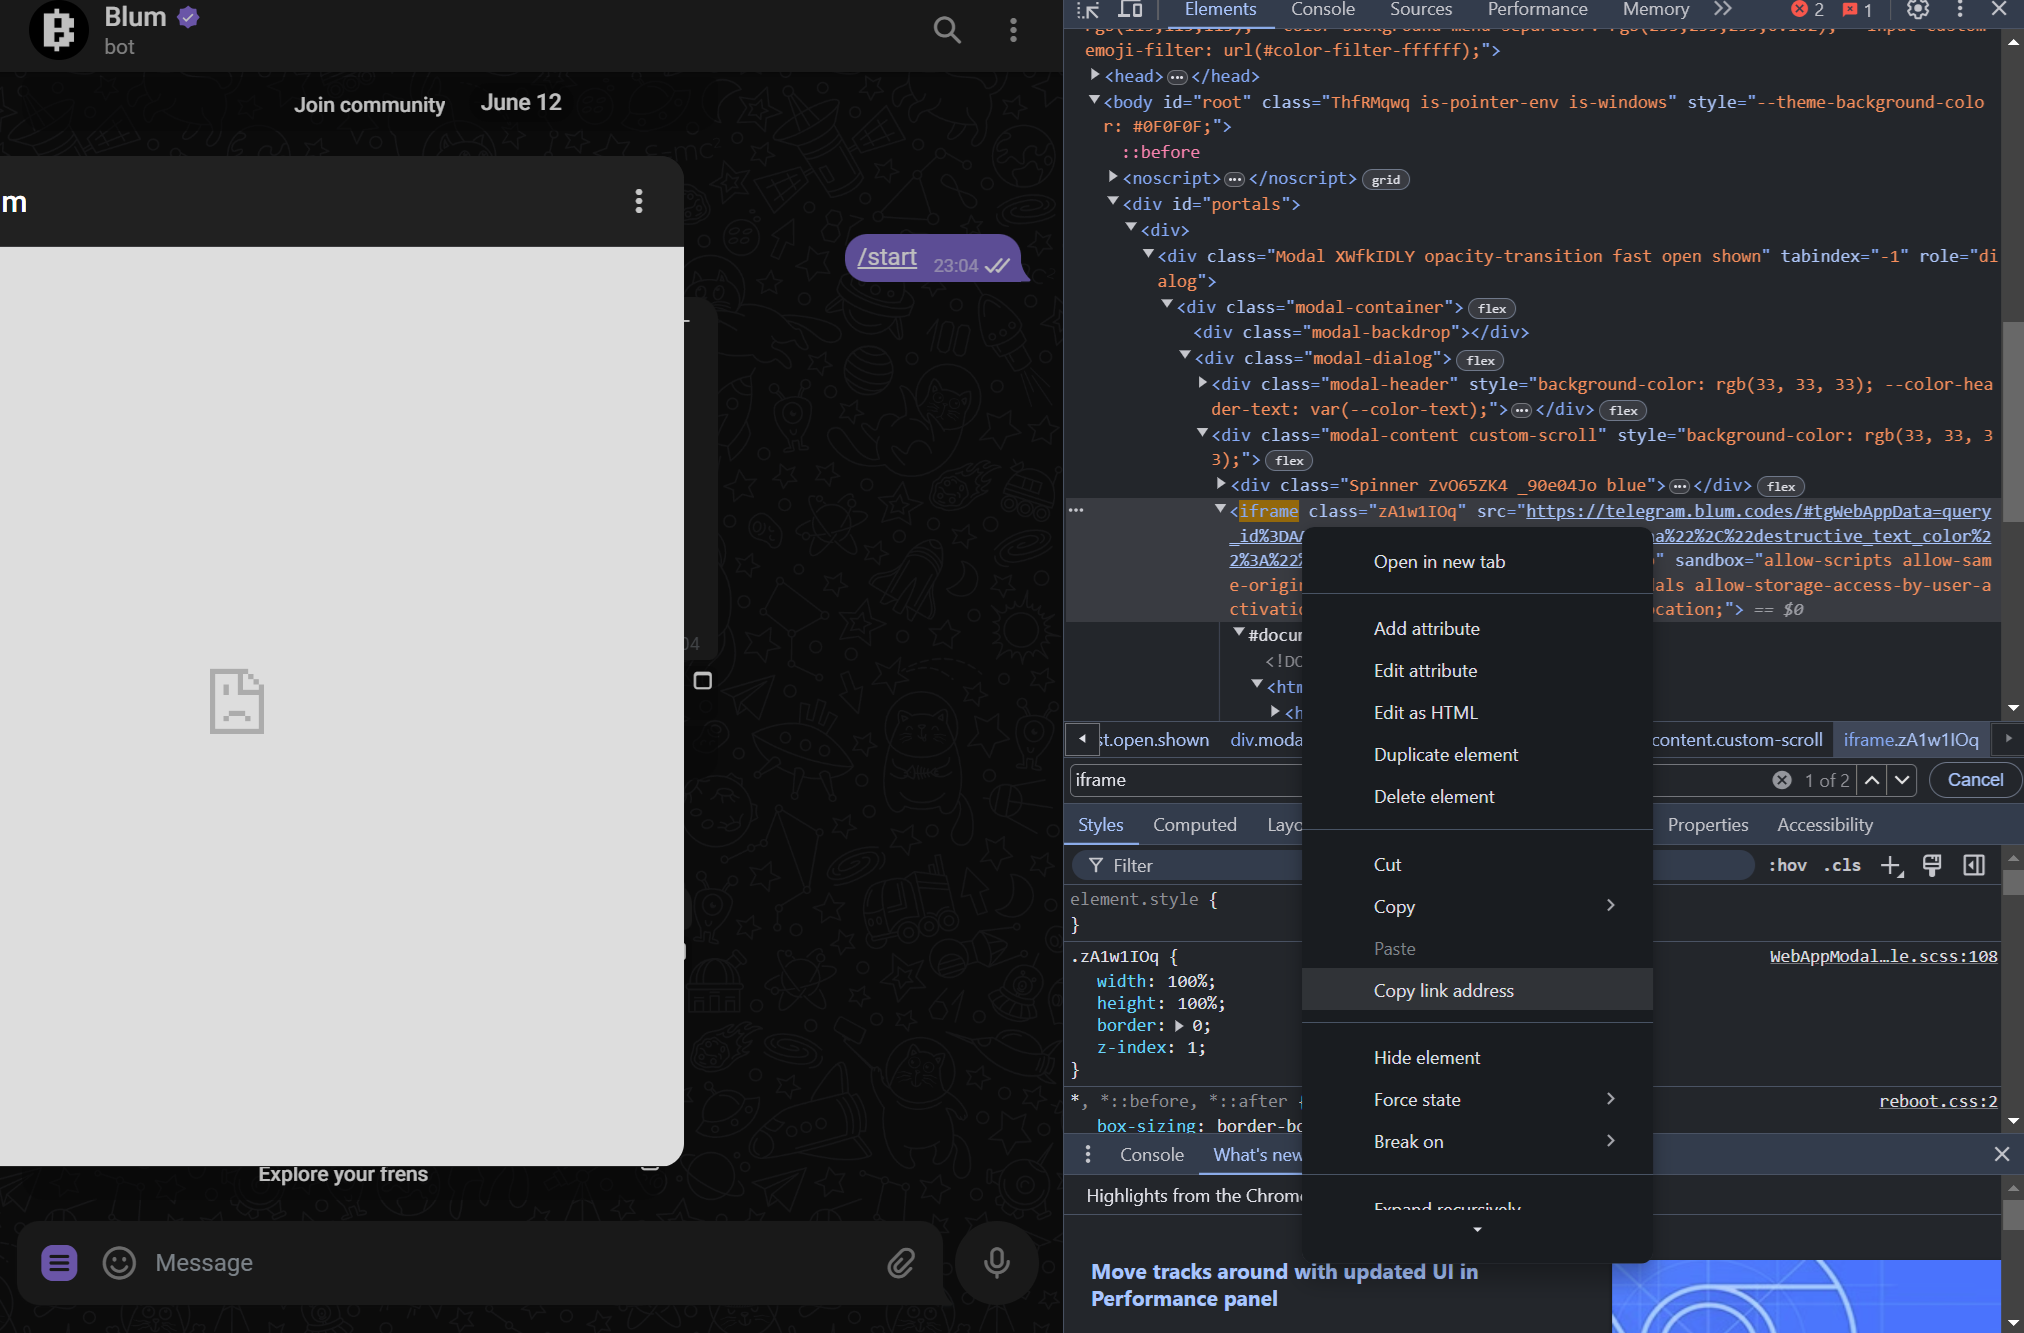Open DevTools settings gear

(1918, 10)
